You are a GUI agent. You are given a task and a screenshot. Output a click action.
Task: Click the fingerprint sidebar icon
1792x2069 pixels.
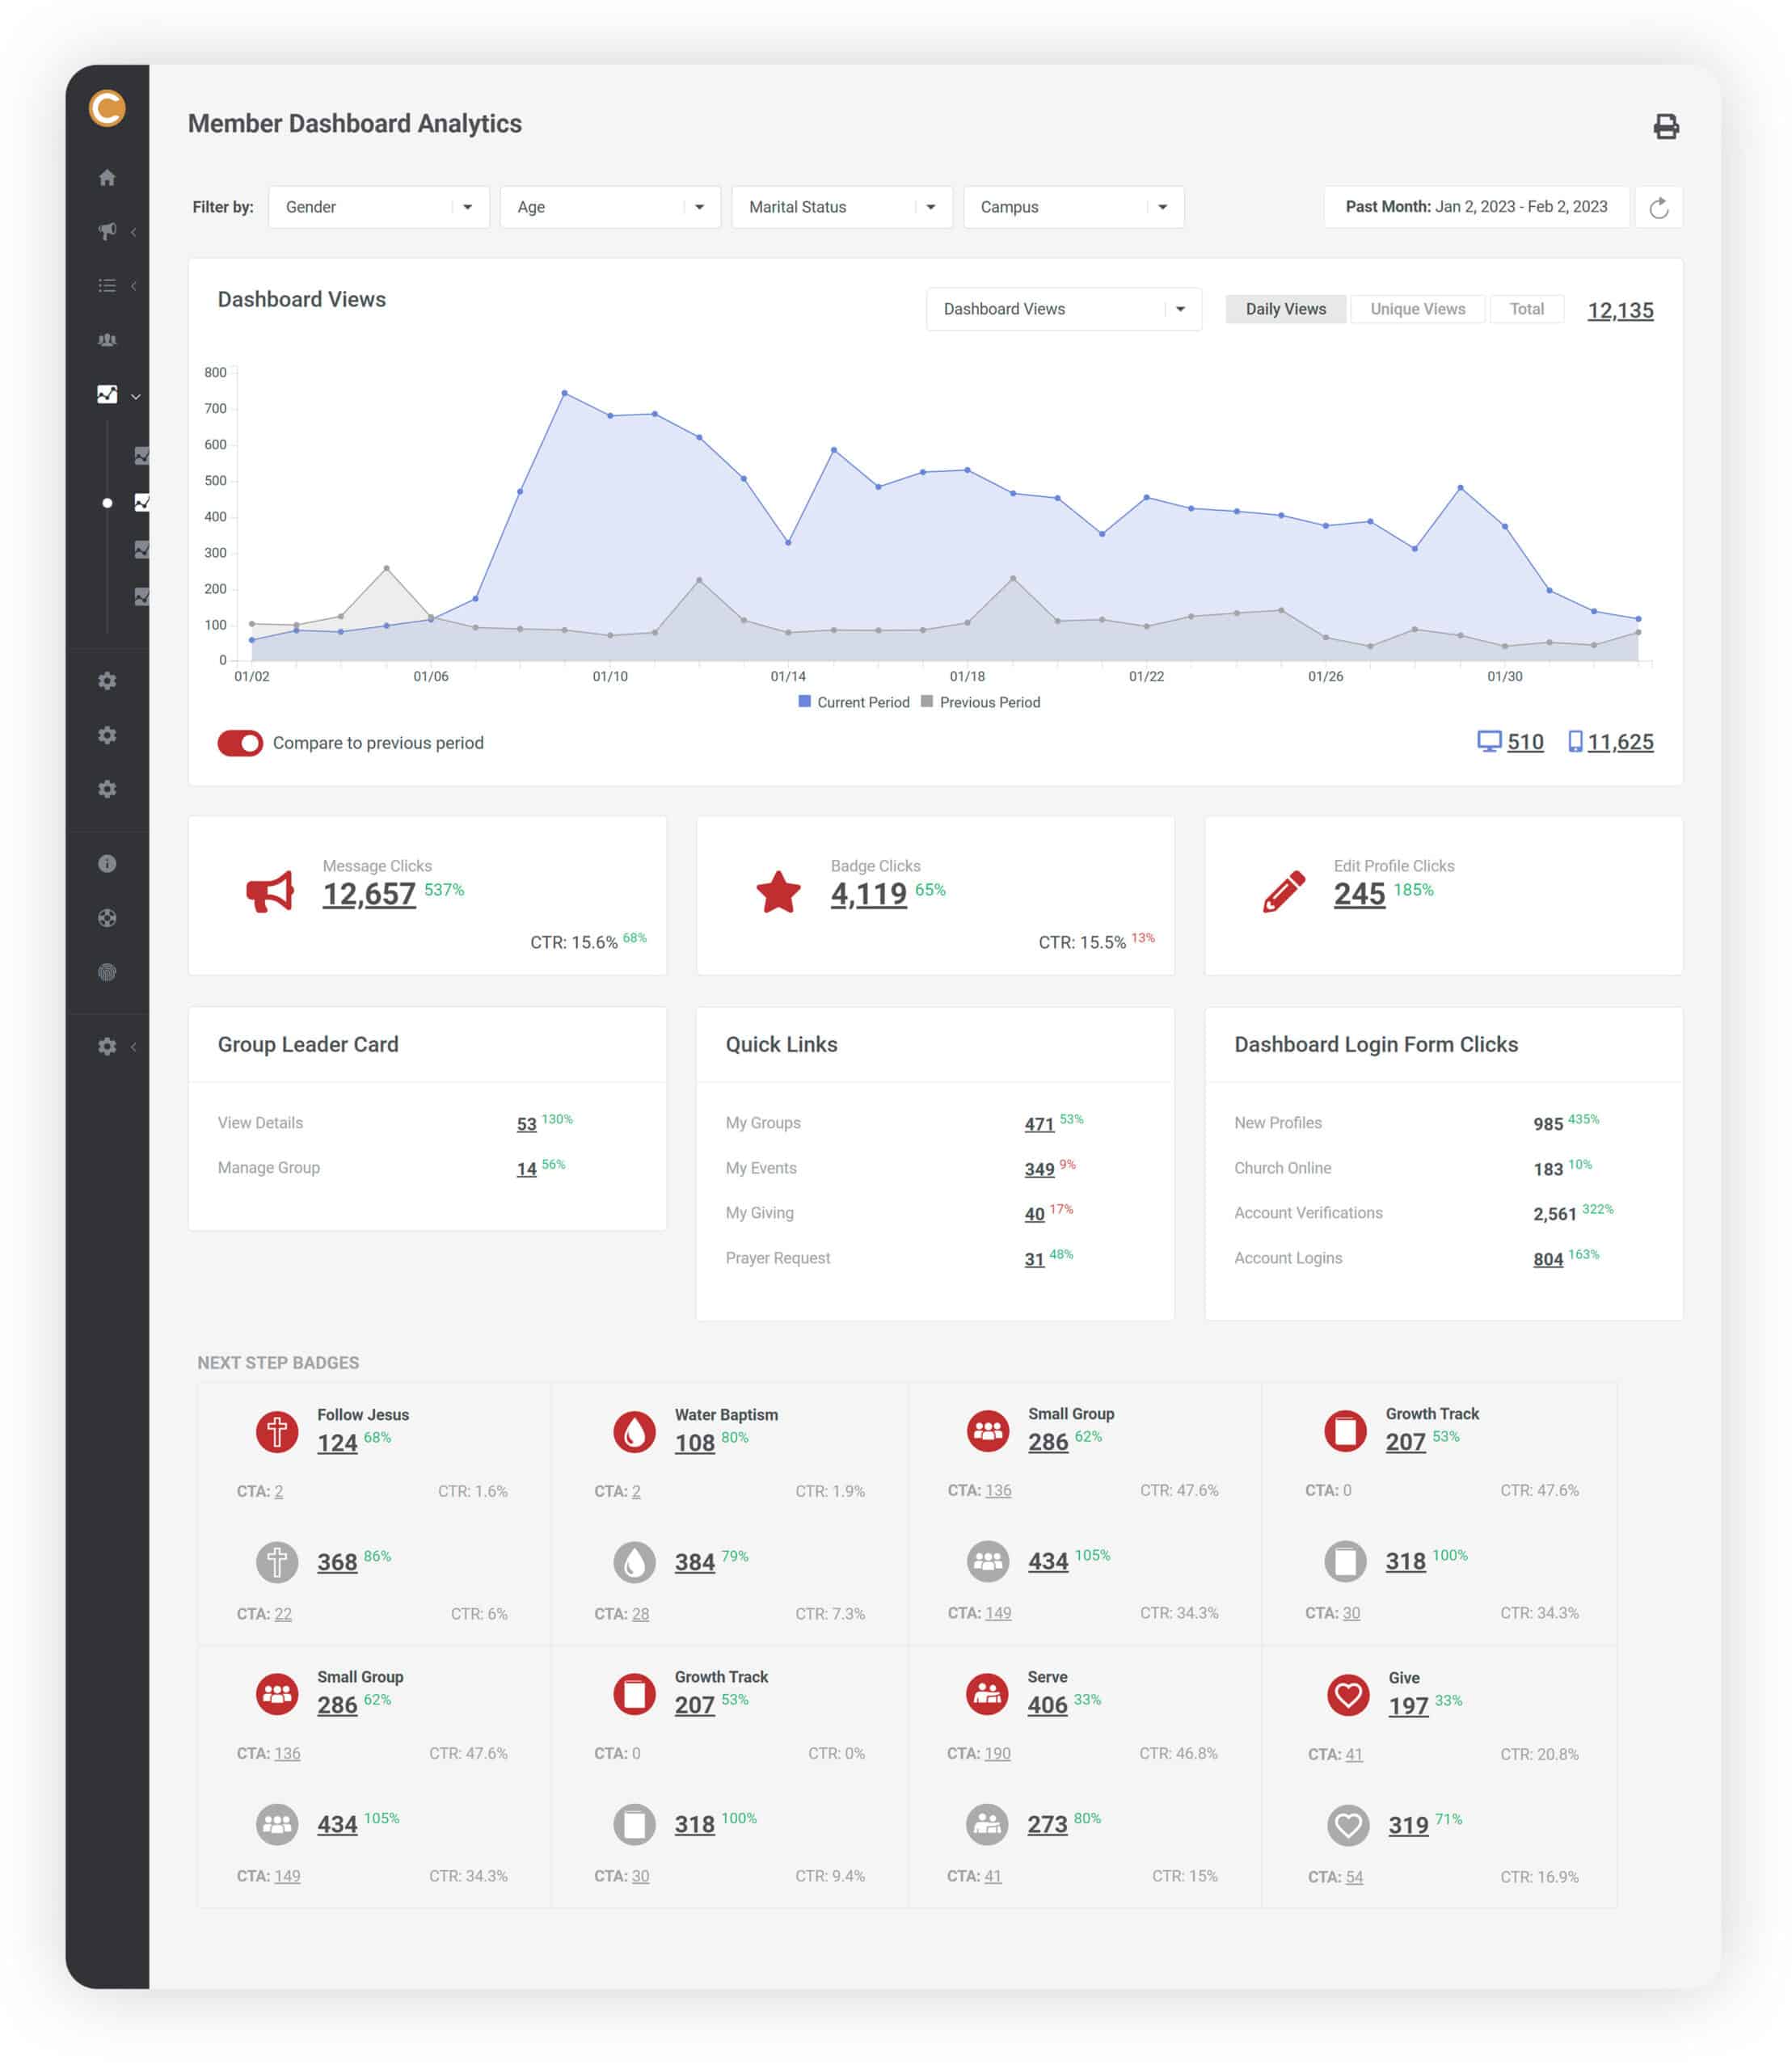107,972
